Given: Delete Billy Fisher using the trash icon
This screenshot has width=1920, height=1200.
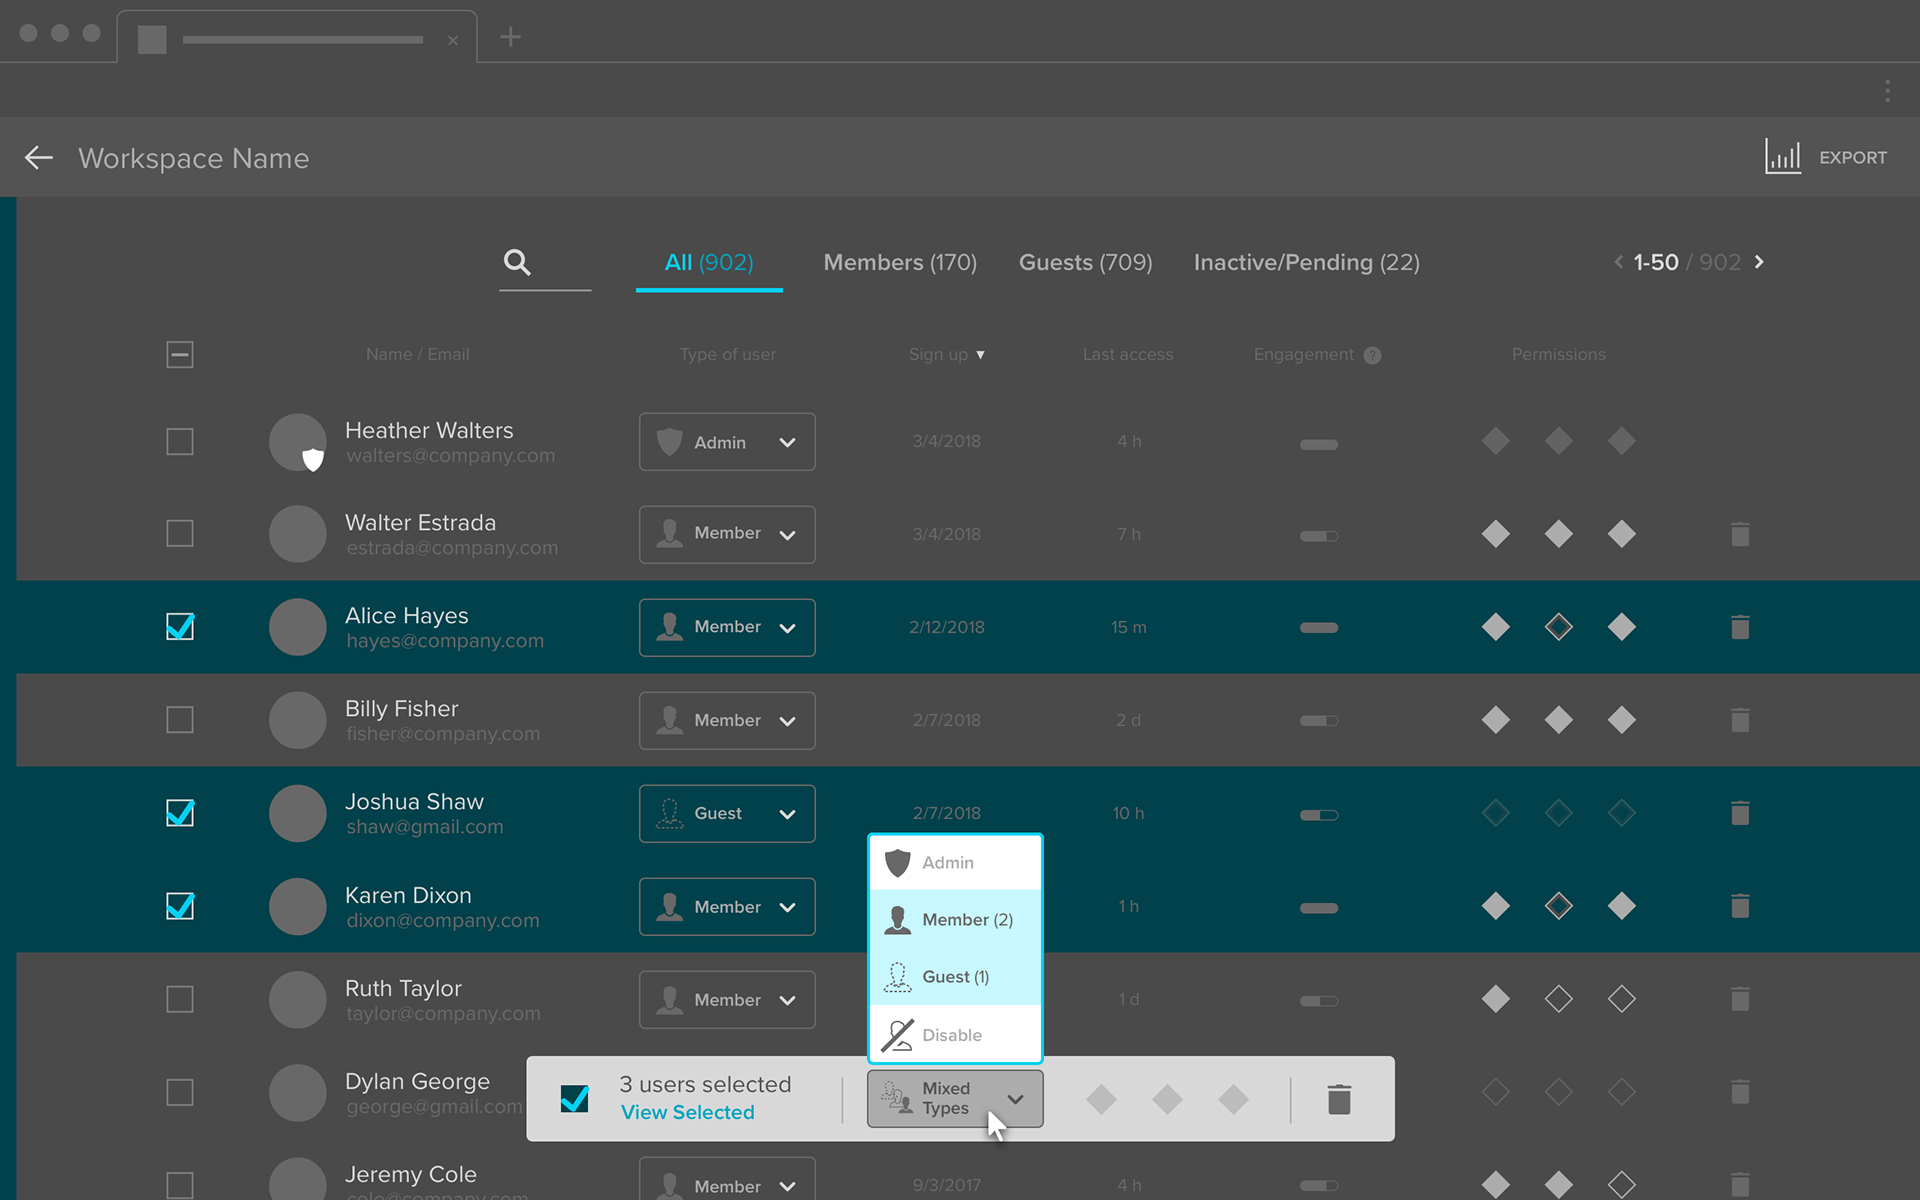Looking at the screenshot, I should click(x=1740, y=720).
